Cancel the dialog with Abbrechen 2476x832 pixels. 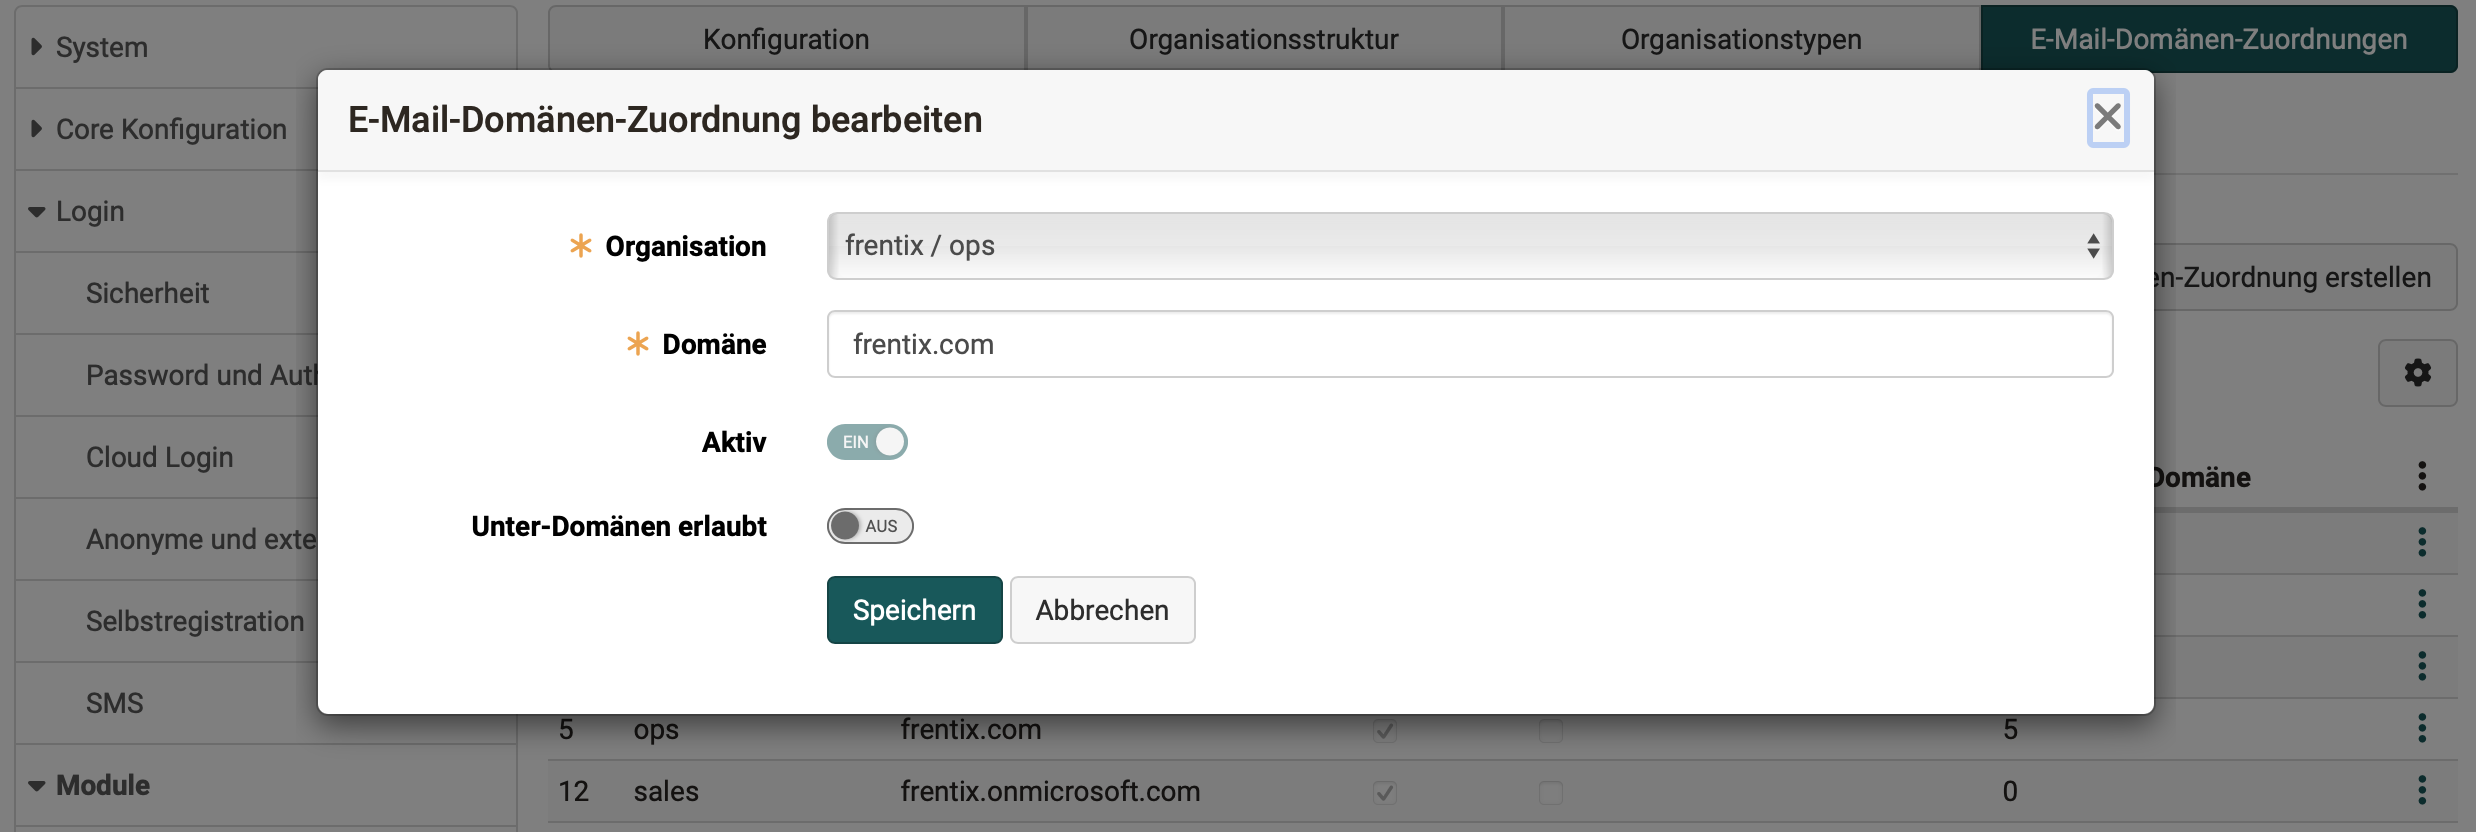(1102, 609)
